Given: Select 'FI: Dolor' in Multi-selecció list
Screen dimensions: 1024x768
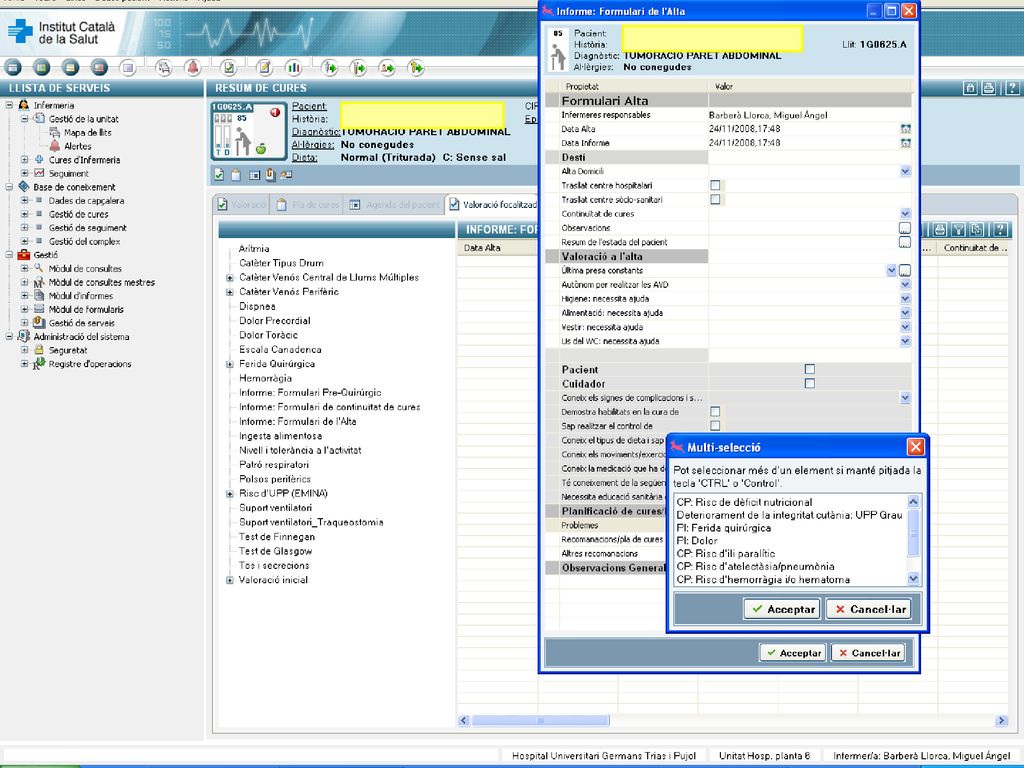Looking at the screenshot, I should pos(697,541).
